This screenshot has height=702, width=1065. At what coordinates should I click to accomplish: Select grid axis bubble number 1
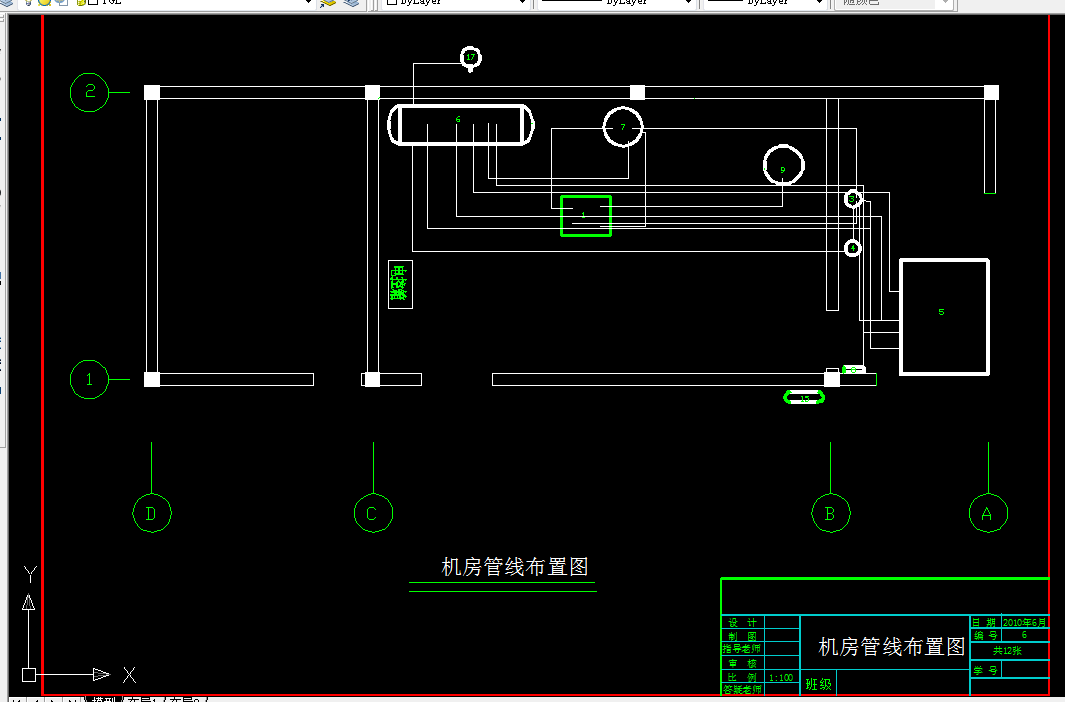[x=90, y=380]
